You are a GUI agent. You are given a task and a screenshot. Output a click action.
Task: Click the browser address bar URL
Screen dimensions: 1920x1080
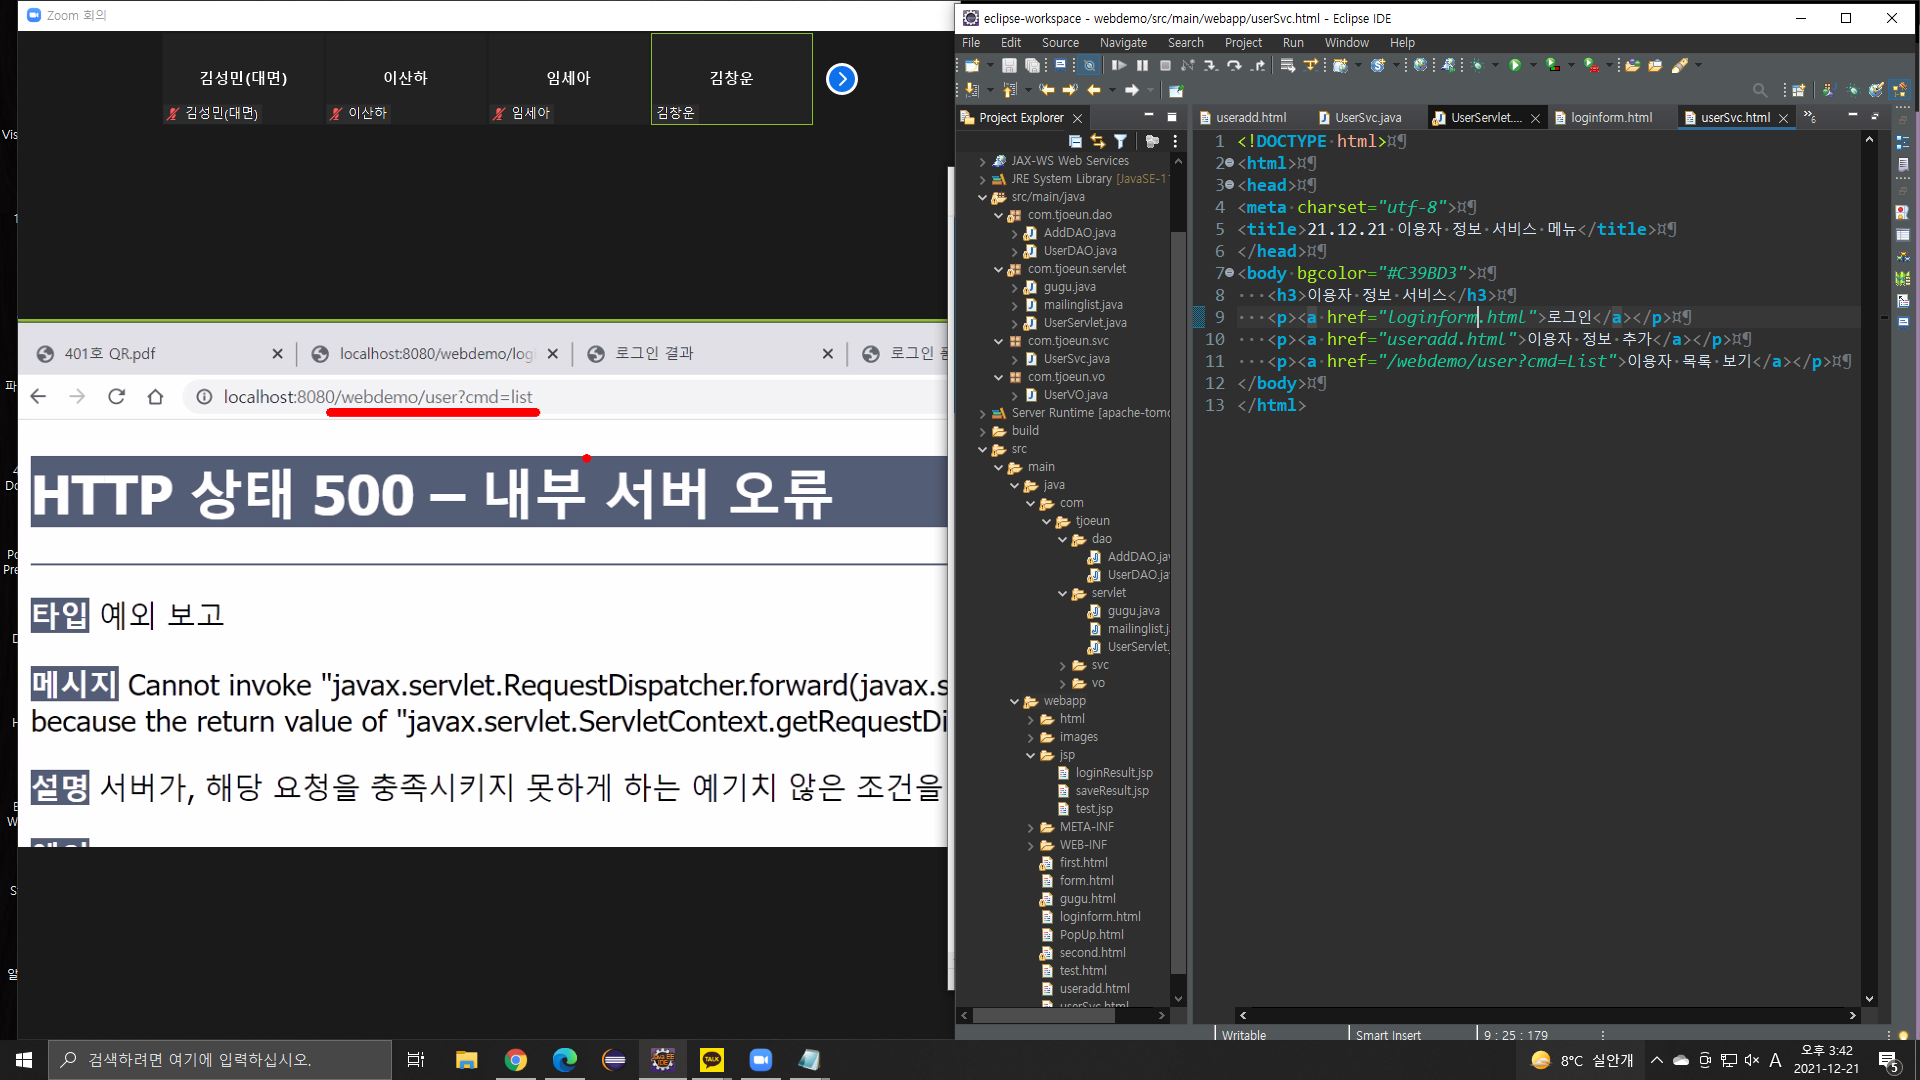[378, 397]
